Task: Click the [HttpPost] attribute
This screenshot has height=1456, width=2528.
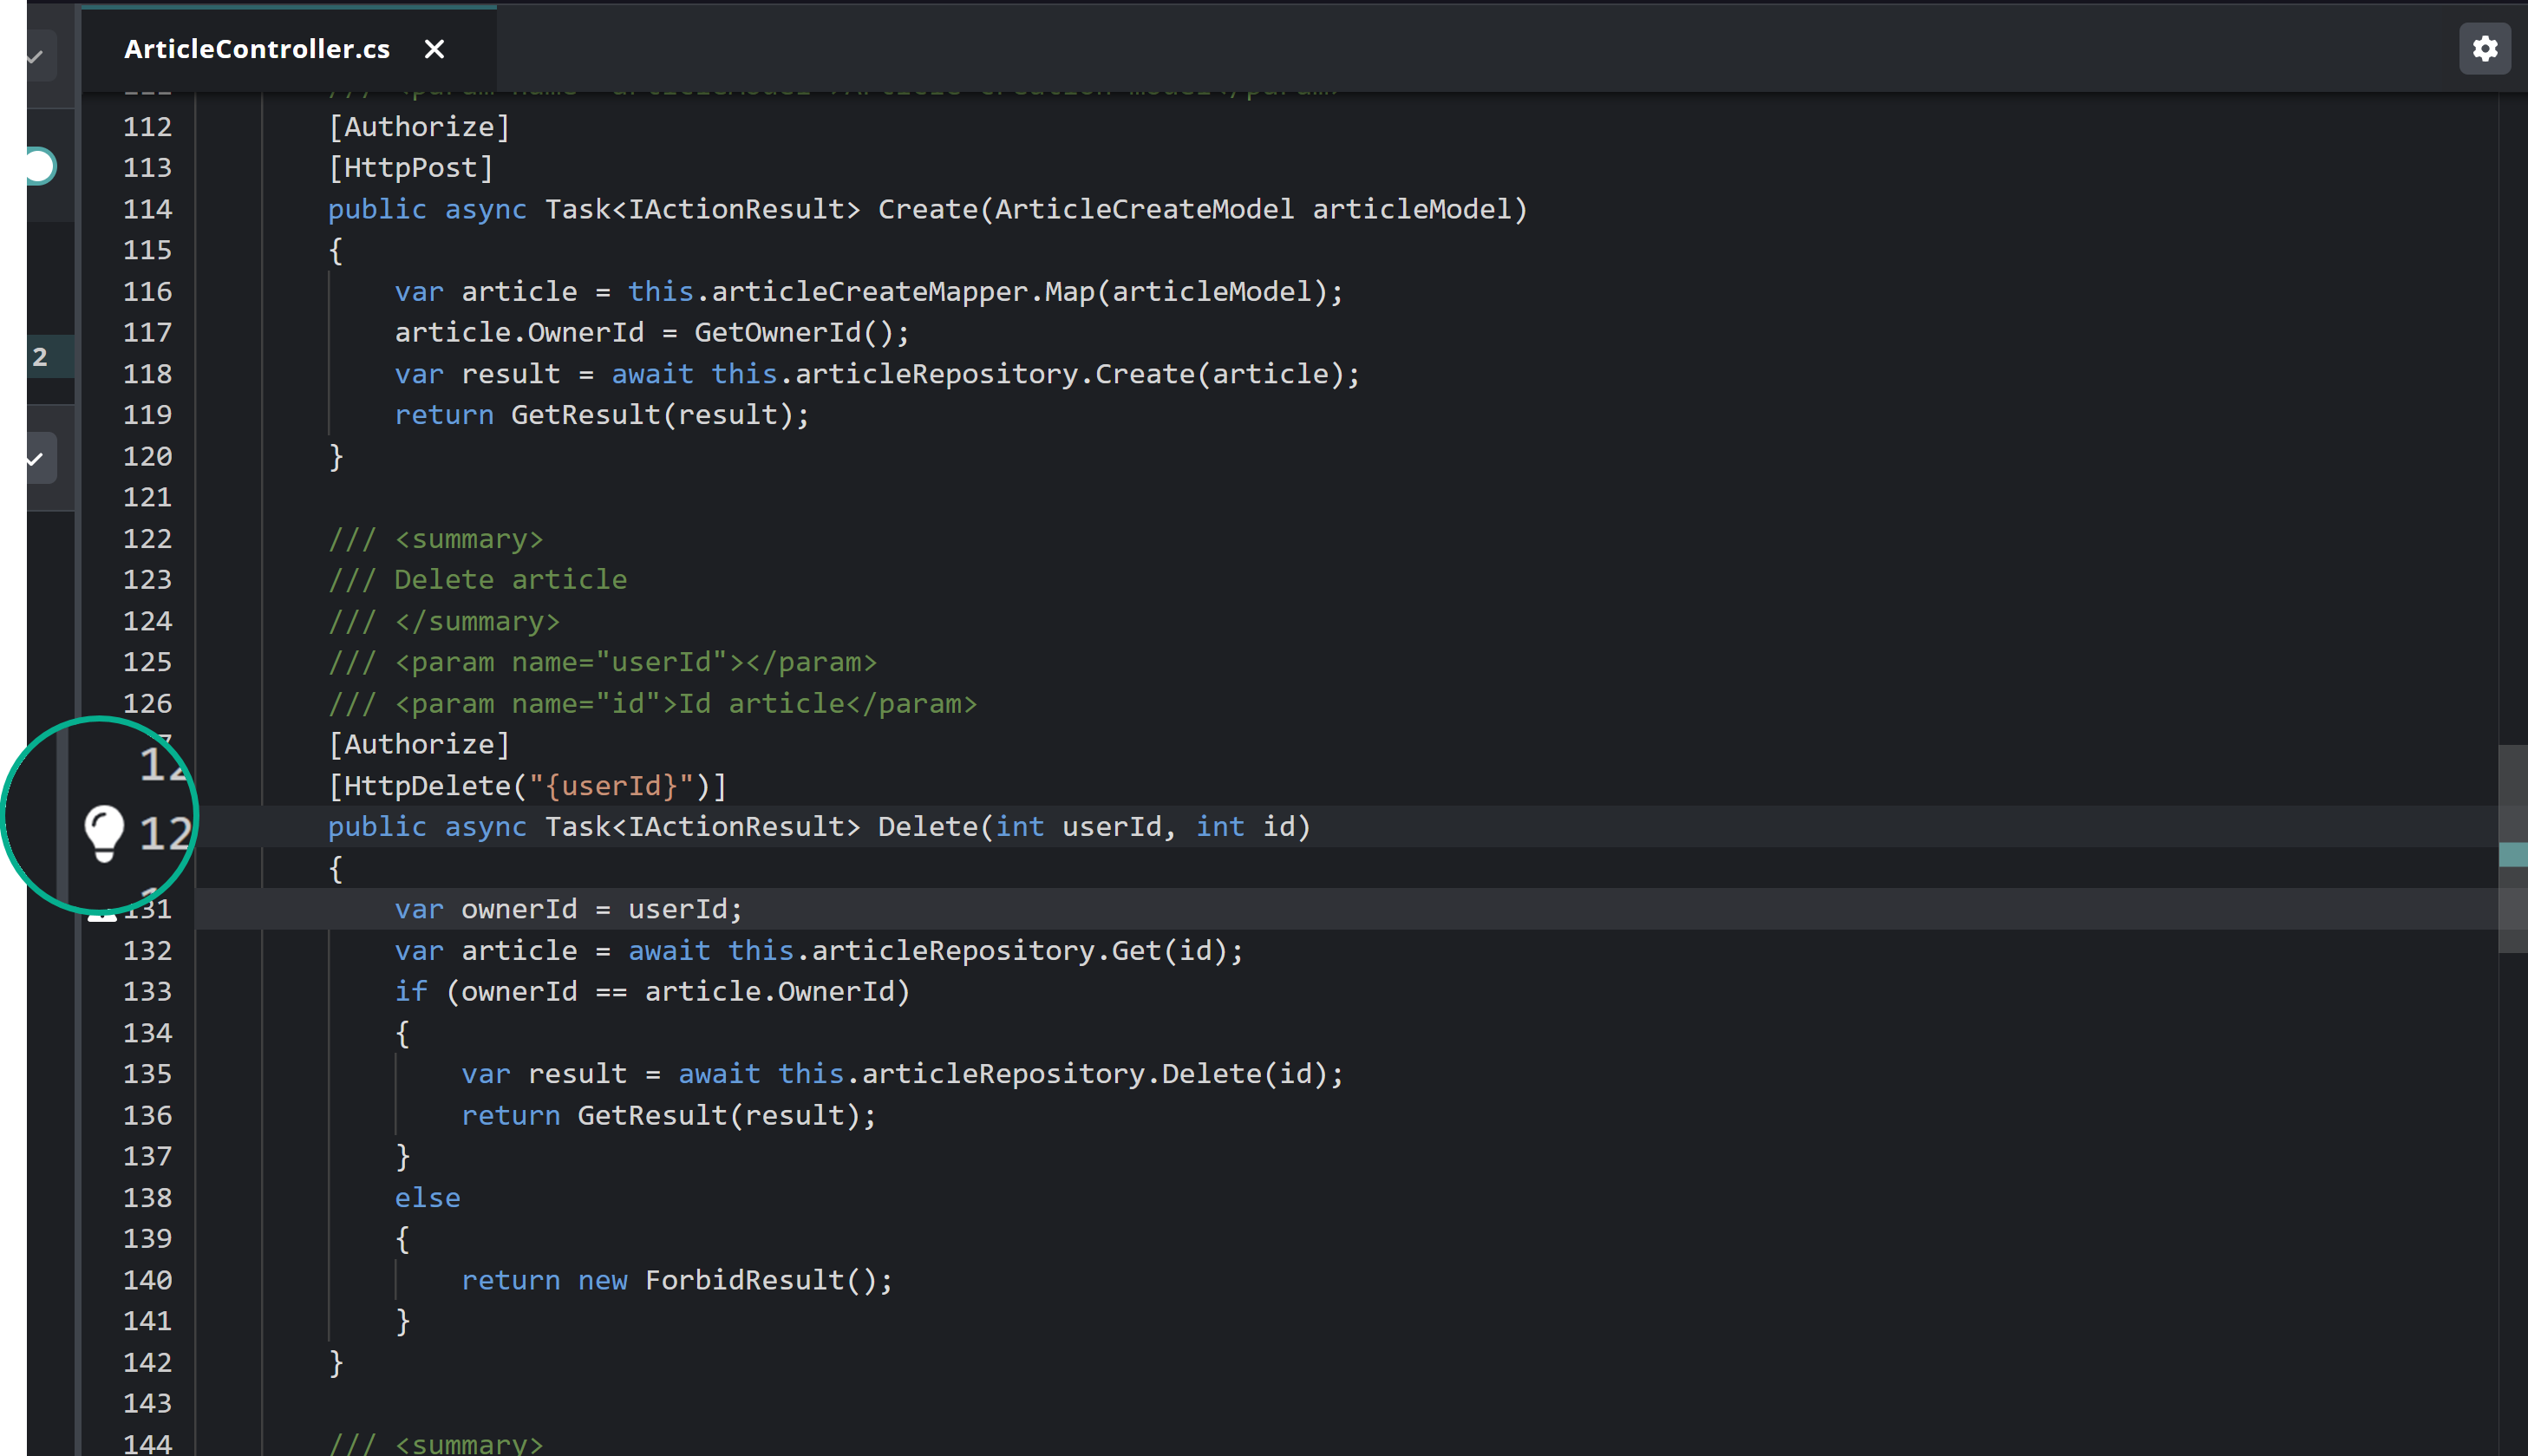Action: [411, 168]
